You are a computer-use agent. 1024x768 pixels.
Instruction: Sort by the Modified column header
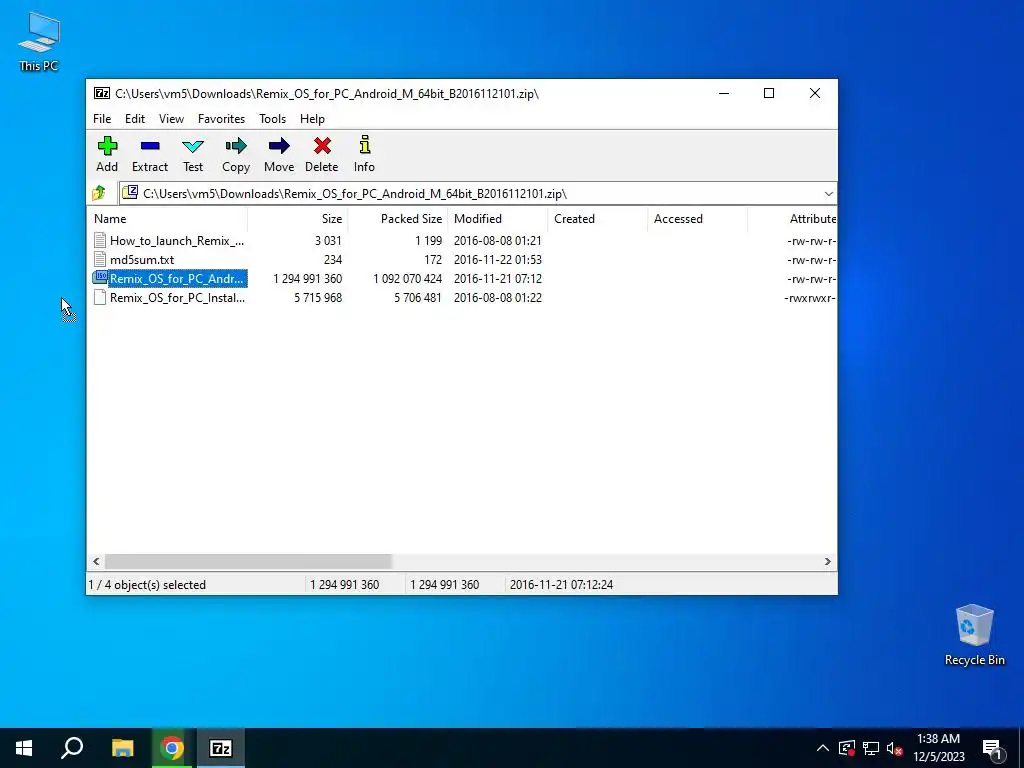[x=498, y=219]
